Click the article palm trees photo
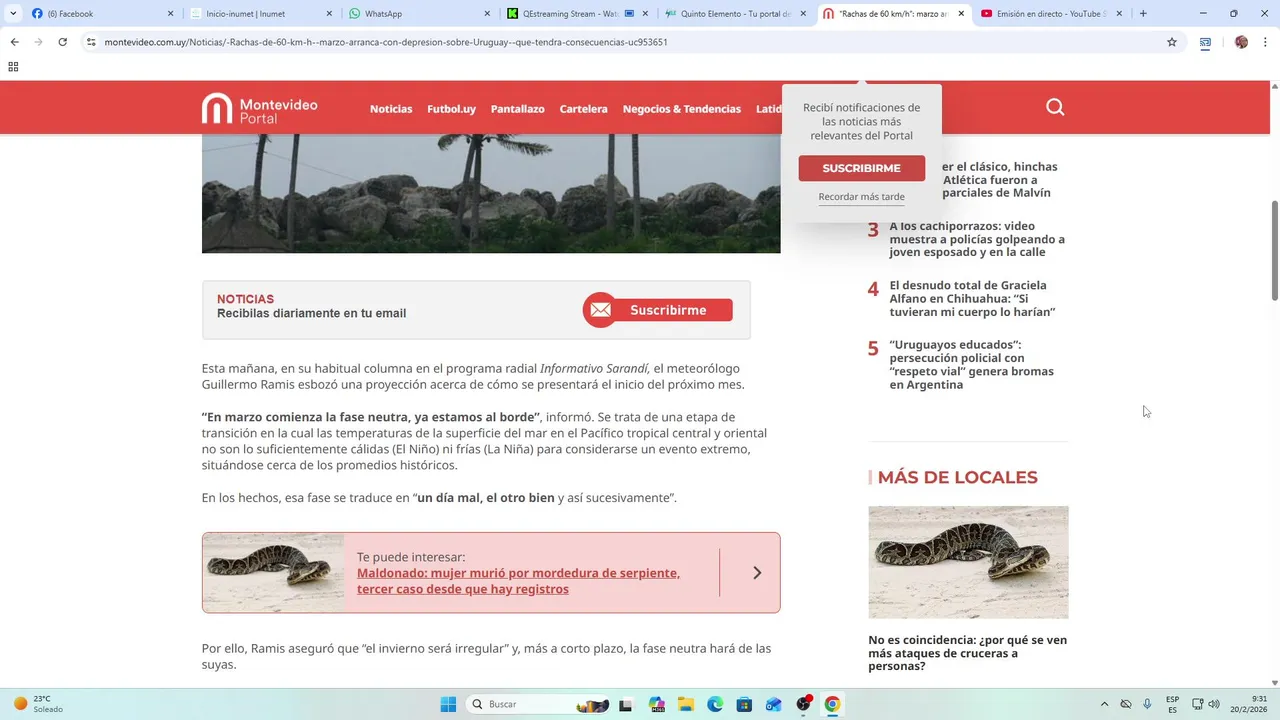Viewport: 1280px width, 720px height. (x=491, y=194)
